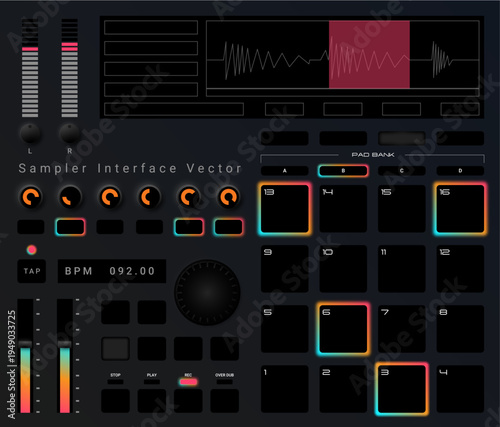Tap drum pad 11
This screenshot has height=427, width=500.
402,269
